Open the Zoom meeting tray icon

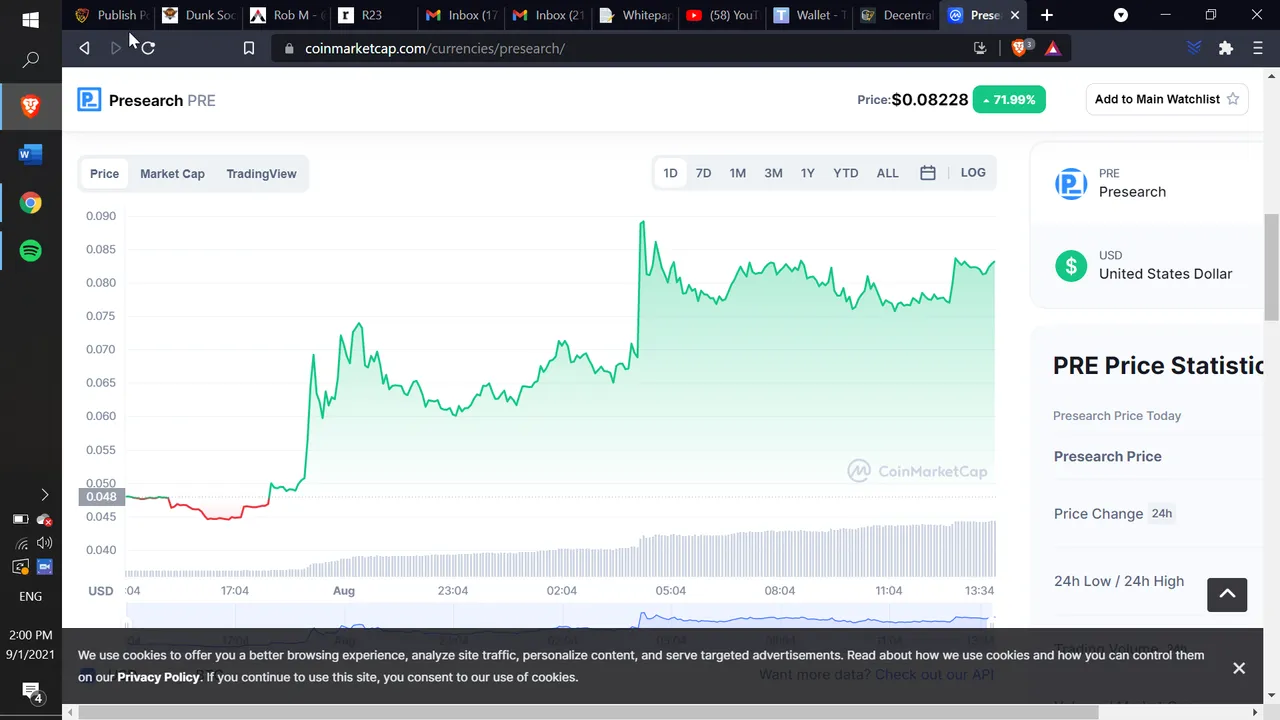click(x=44, y=567)
